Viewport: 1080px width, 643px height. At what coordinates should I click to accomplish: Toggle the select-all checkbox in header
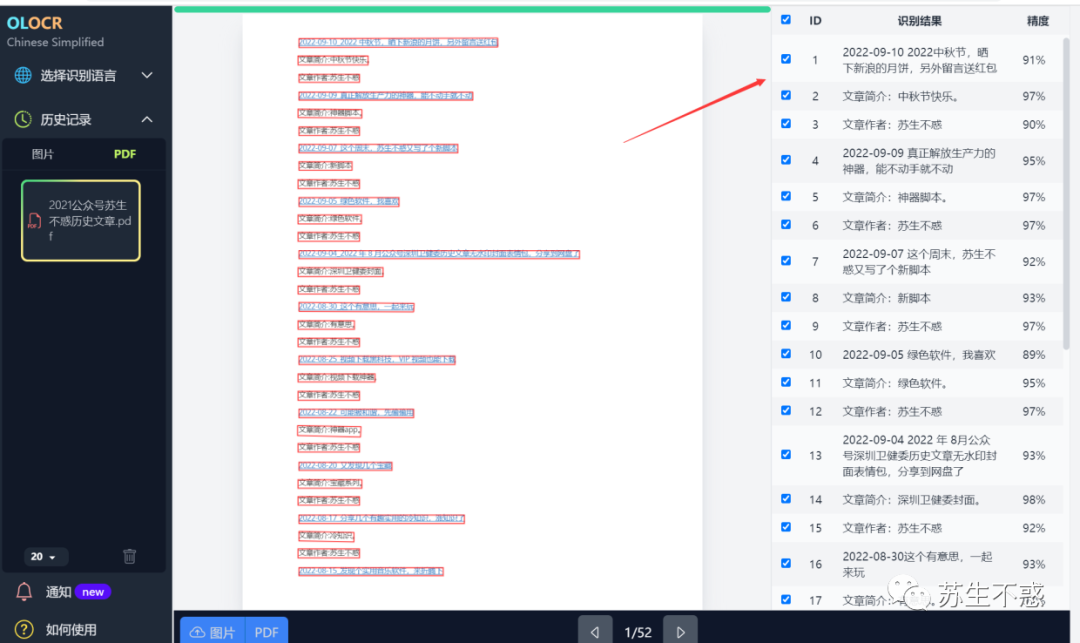pyautogui.click(x=786, y=20)
